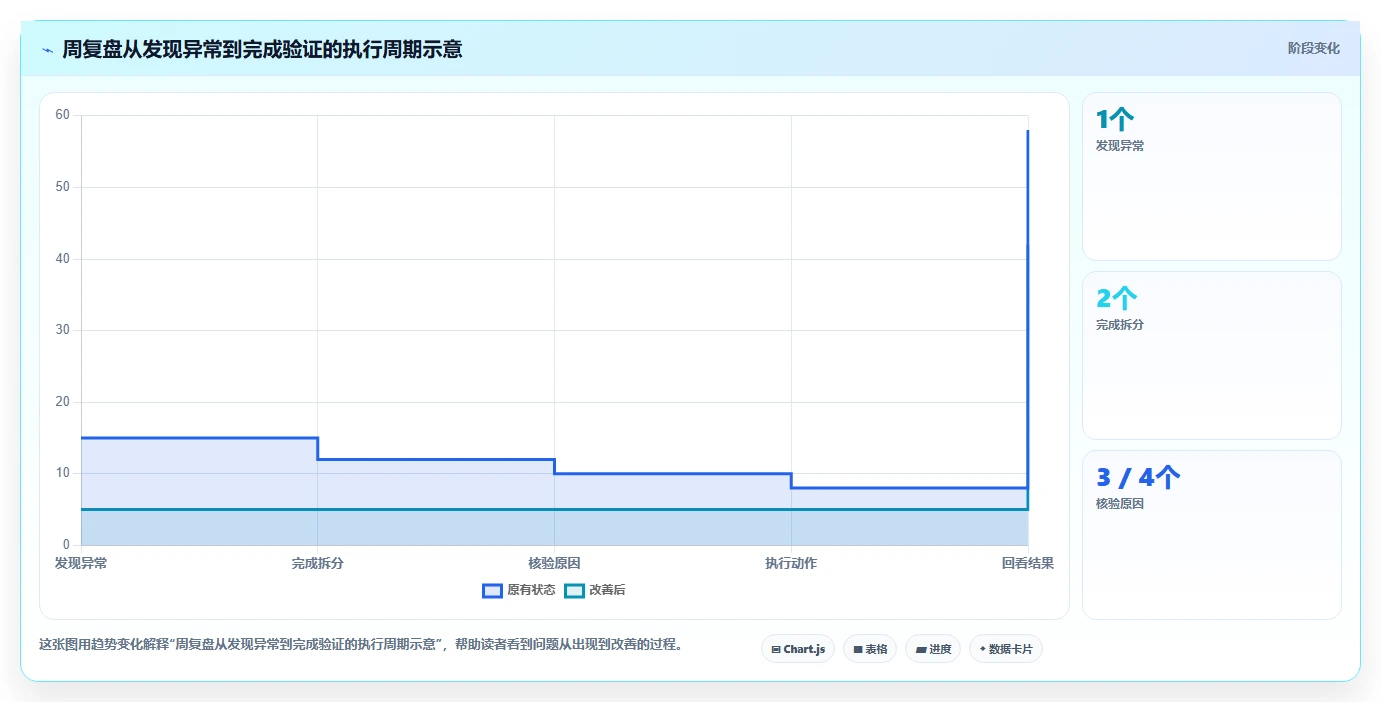Screen dimensions: 1381x702
Task: Click the 执行动作 axis label
Action: [x=791, y=563]
